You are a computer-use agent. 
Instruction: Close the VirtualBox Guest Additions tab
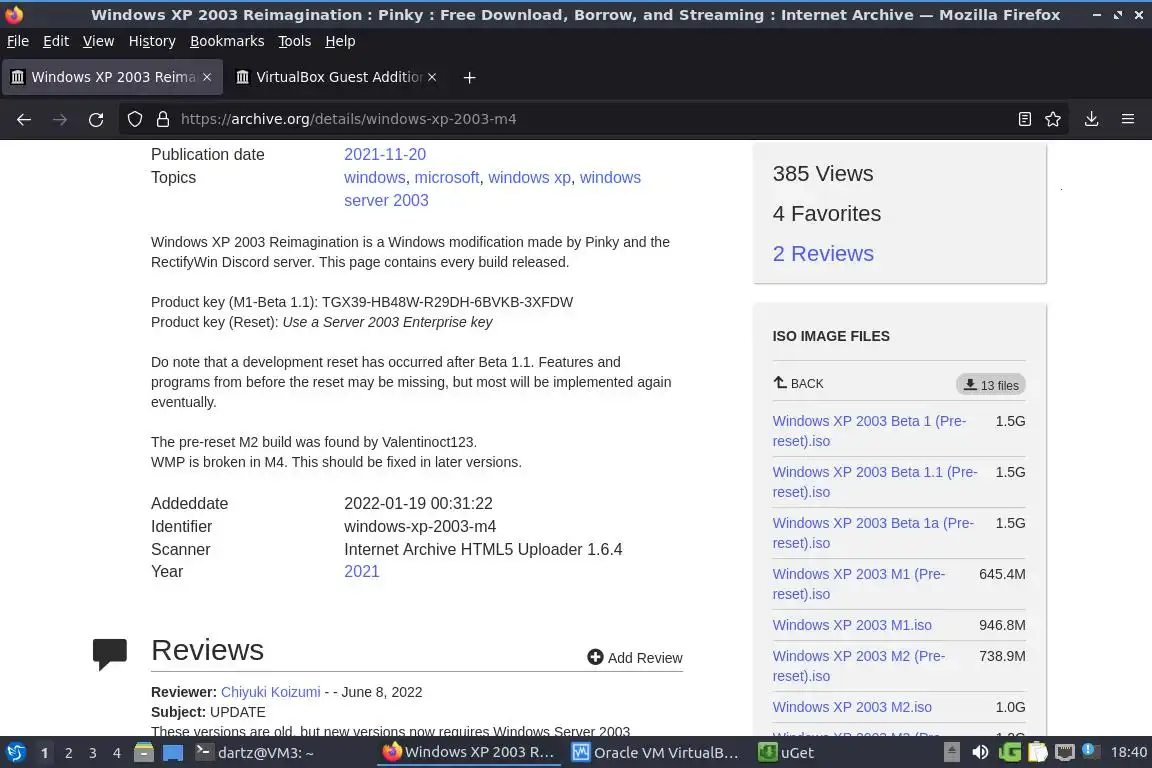coord(432,77)
